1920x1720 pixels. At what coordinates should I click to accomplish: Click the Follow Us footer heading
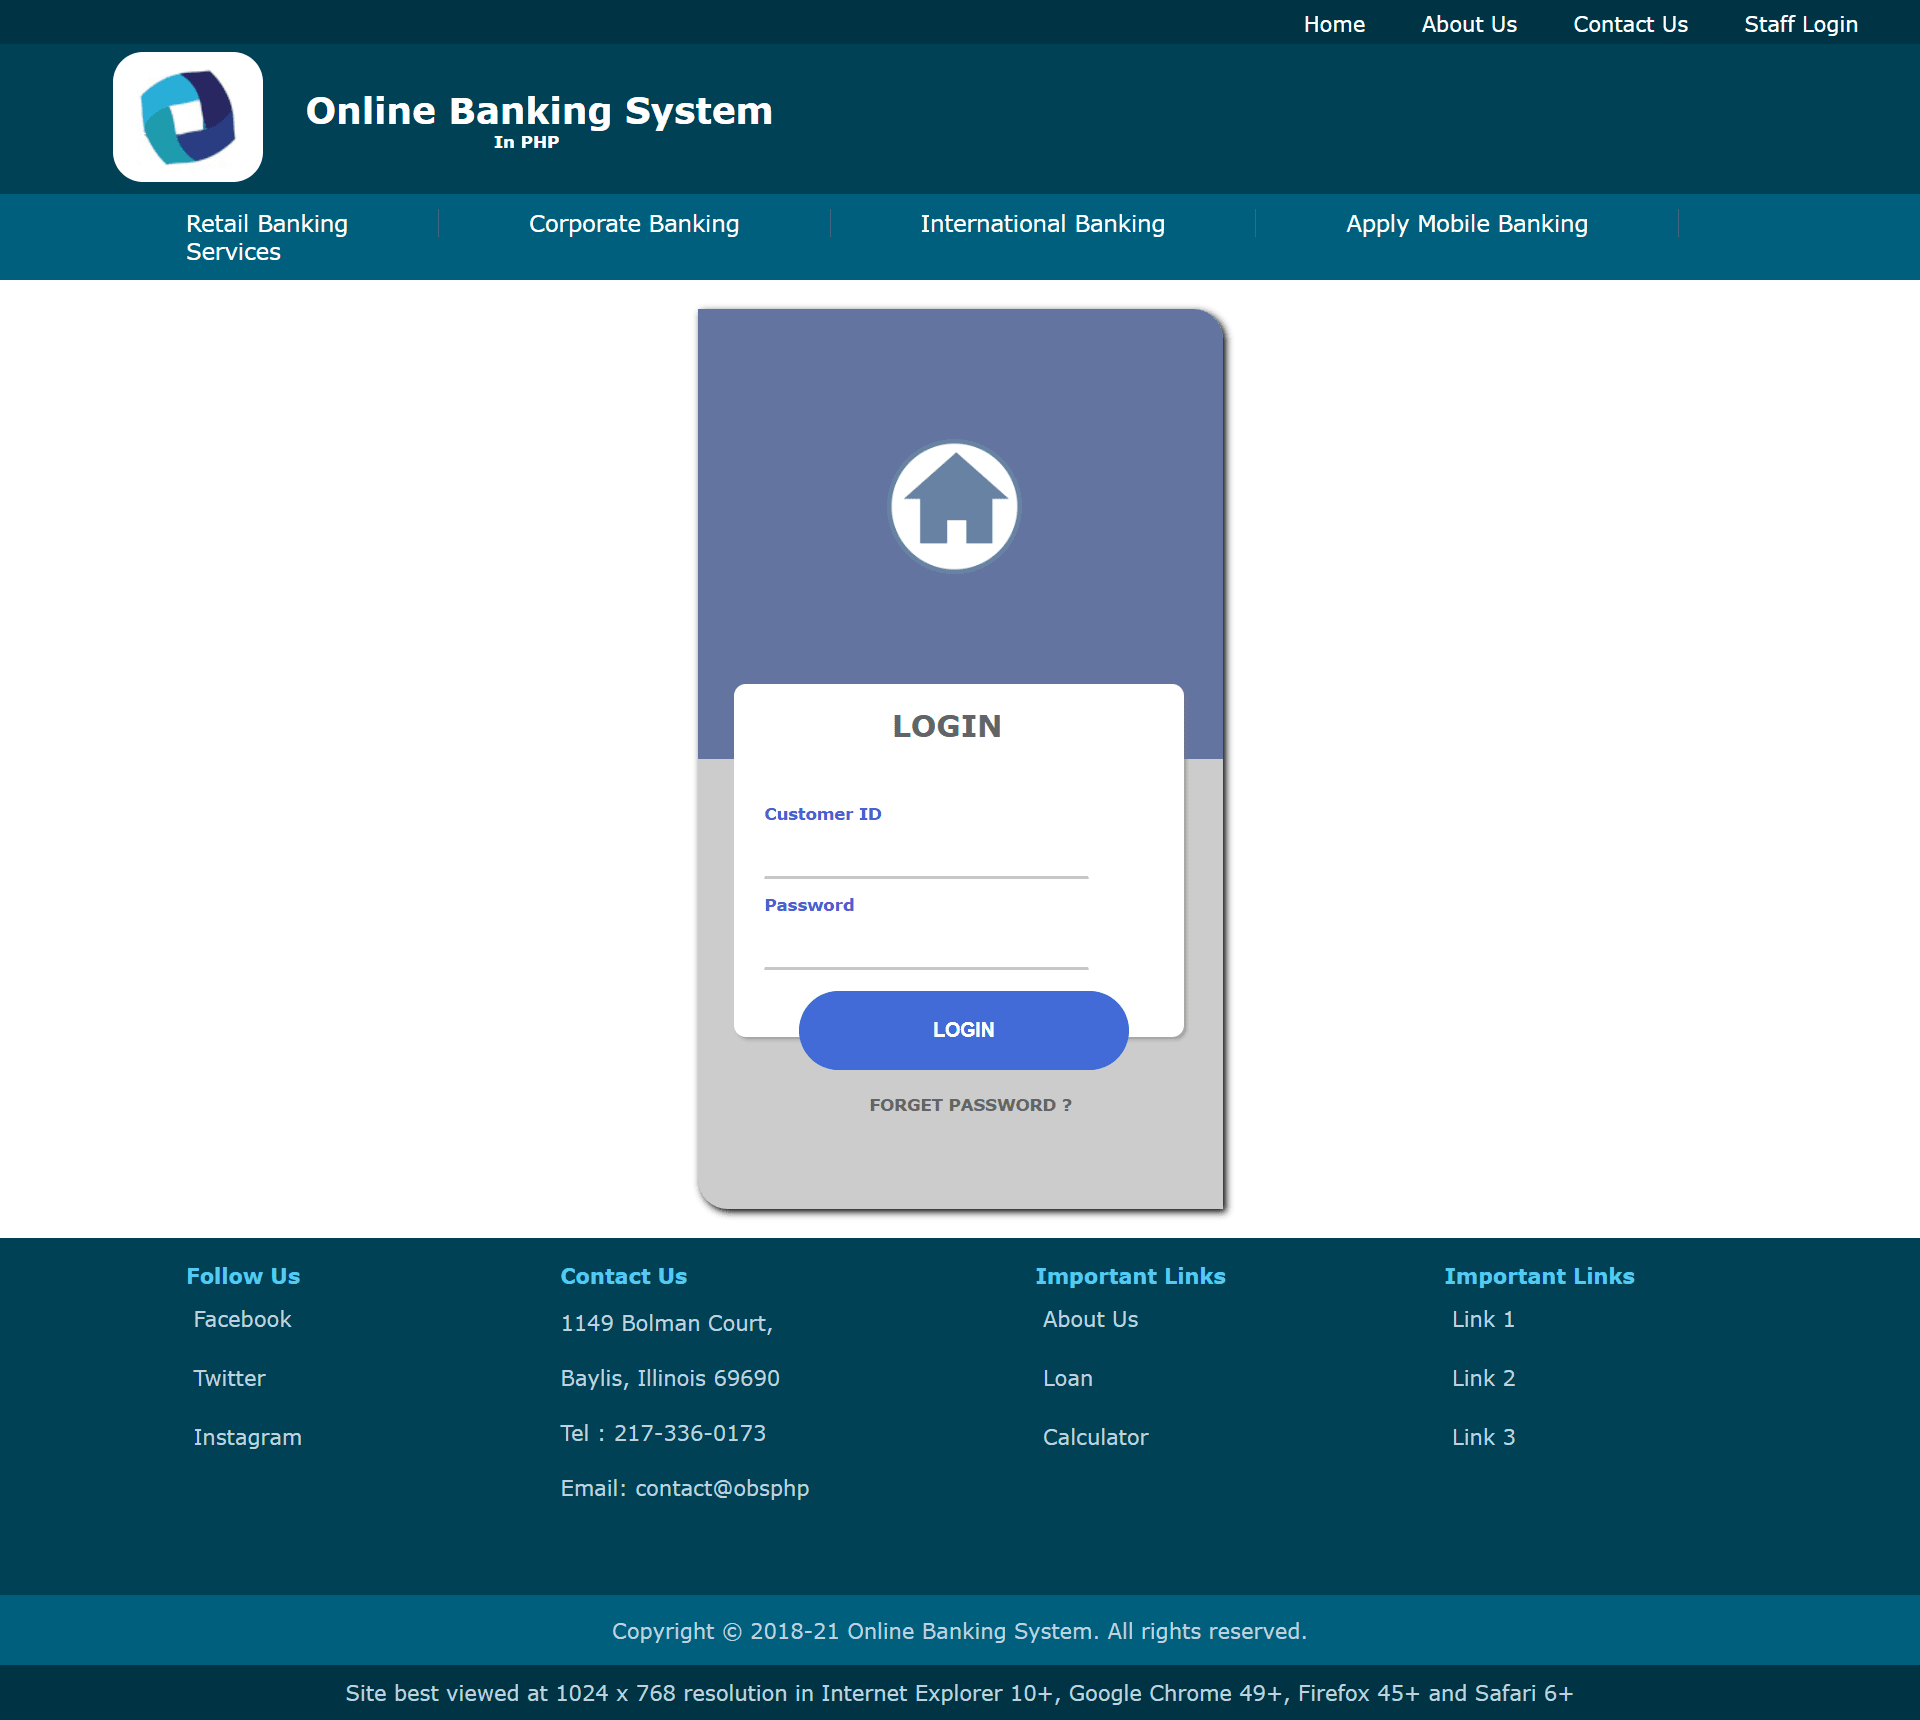point(243,1276)
